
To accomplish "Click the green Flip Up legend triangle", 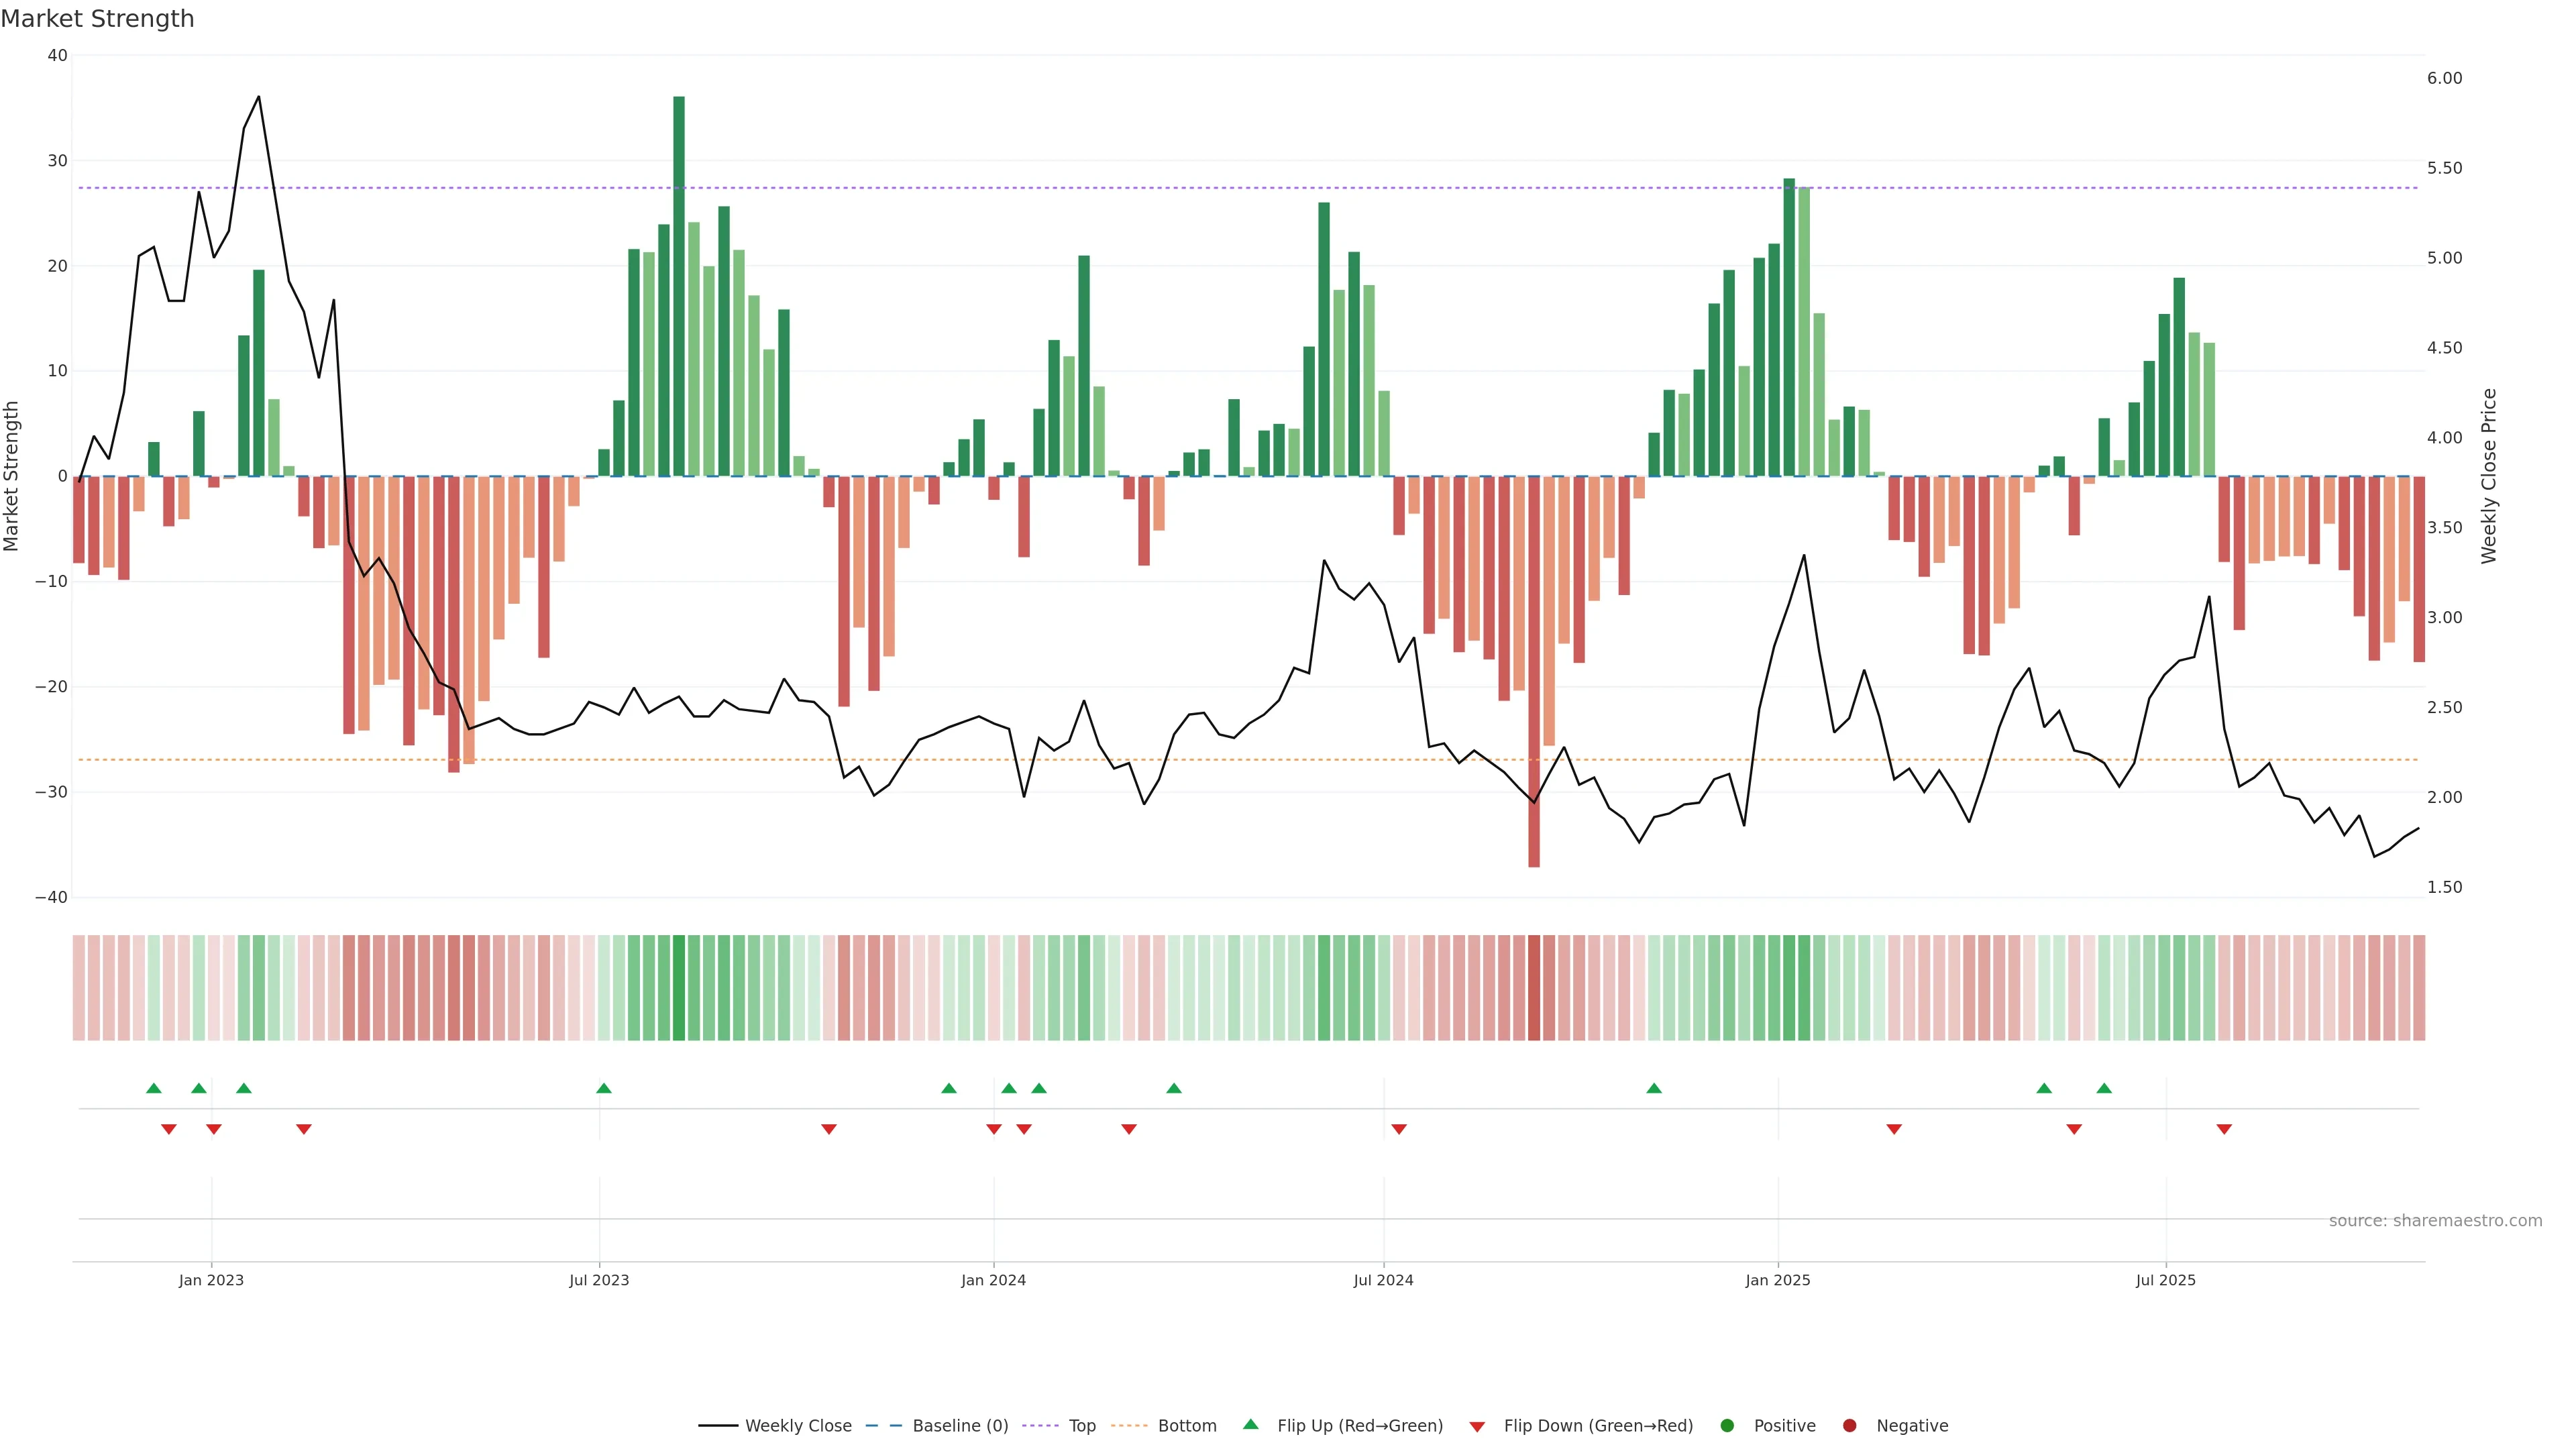I will pyautogui.click(x=1250, y=1424).
